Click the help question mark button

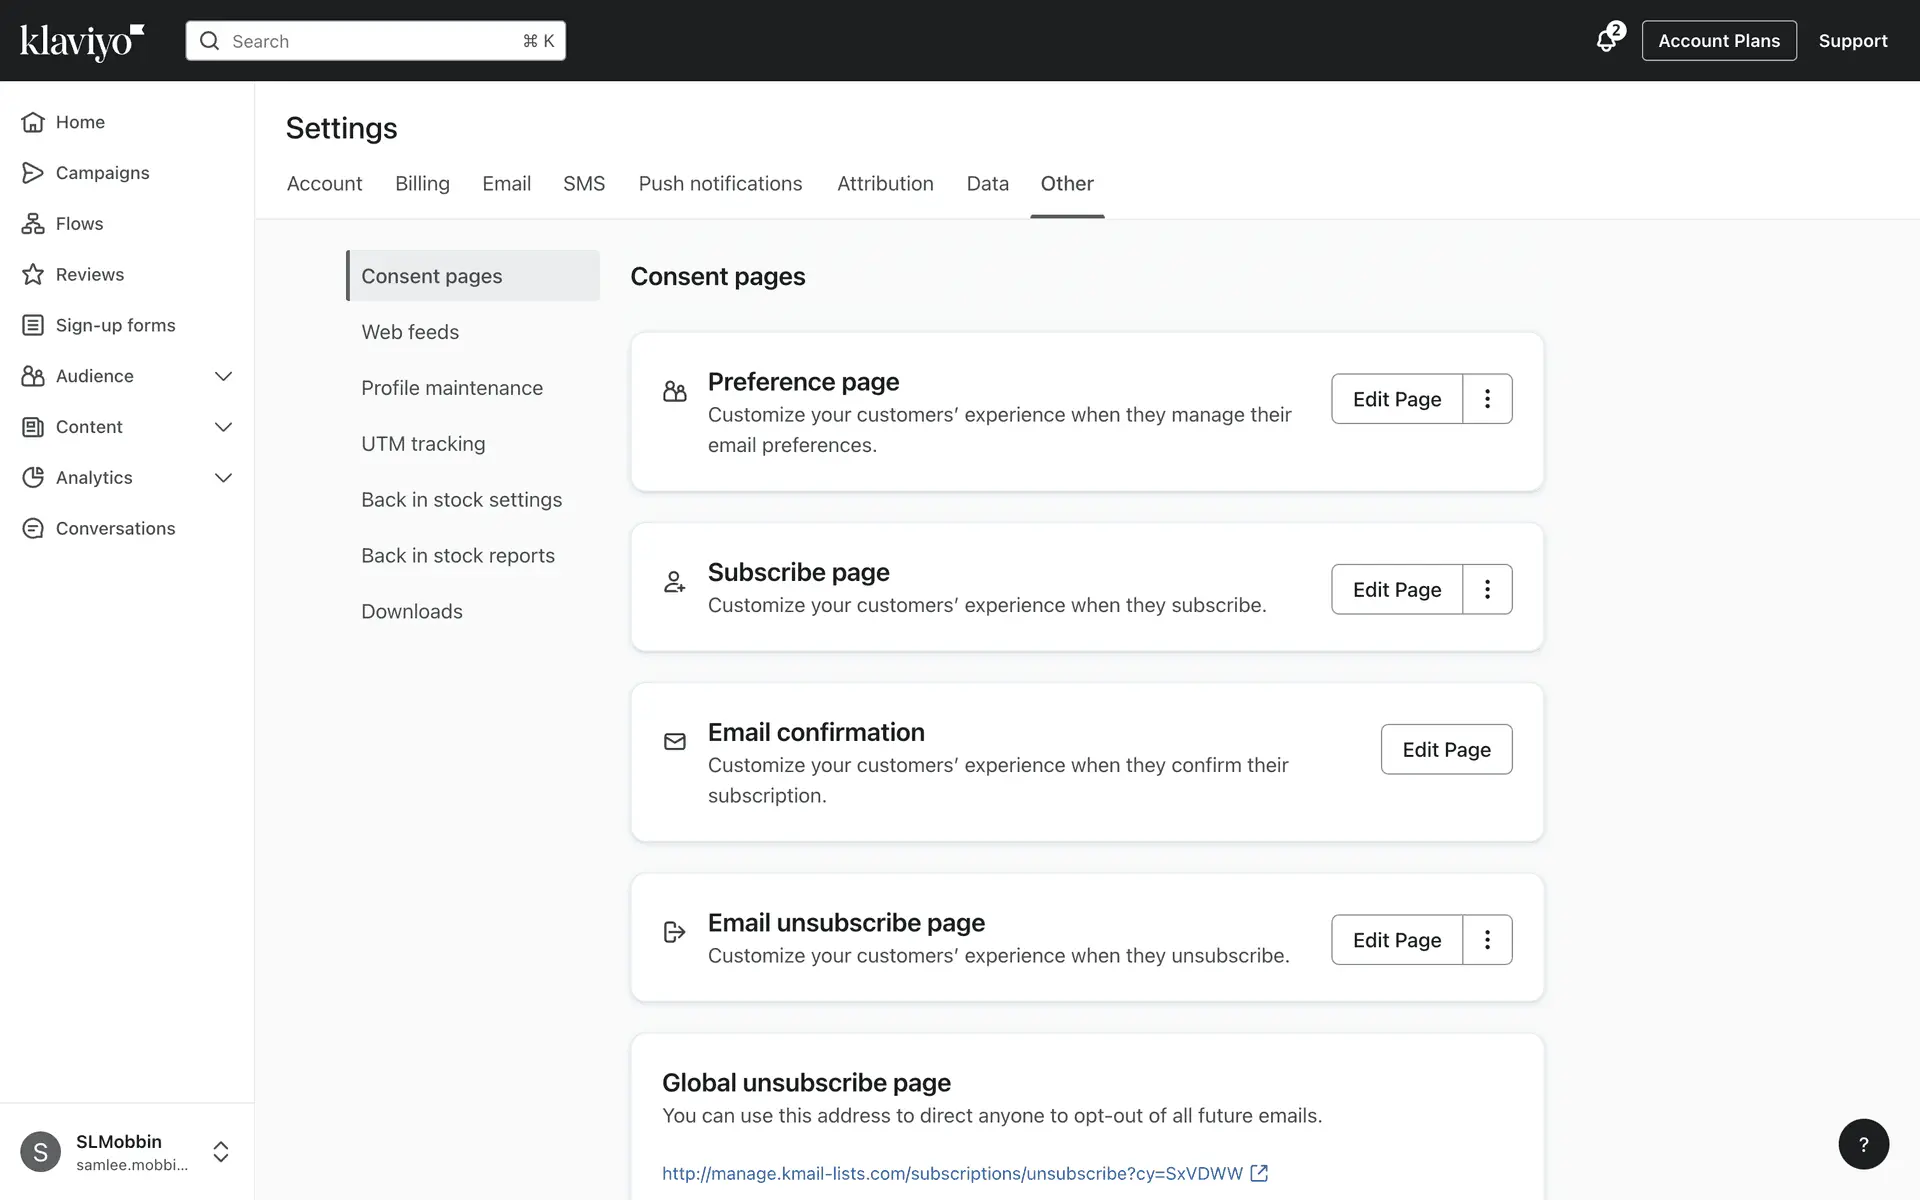click(x=1863, y=1144)
